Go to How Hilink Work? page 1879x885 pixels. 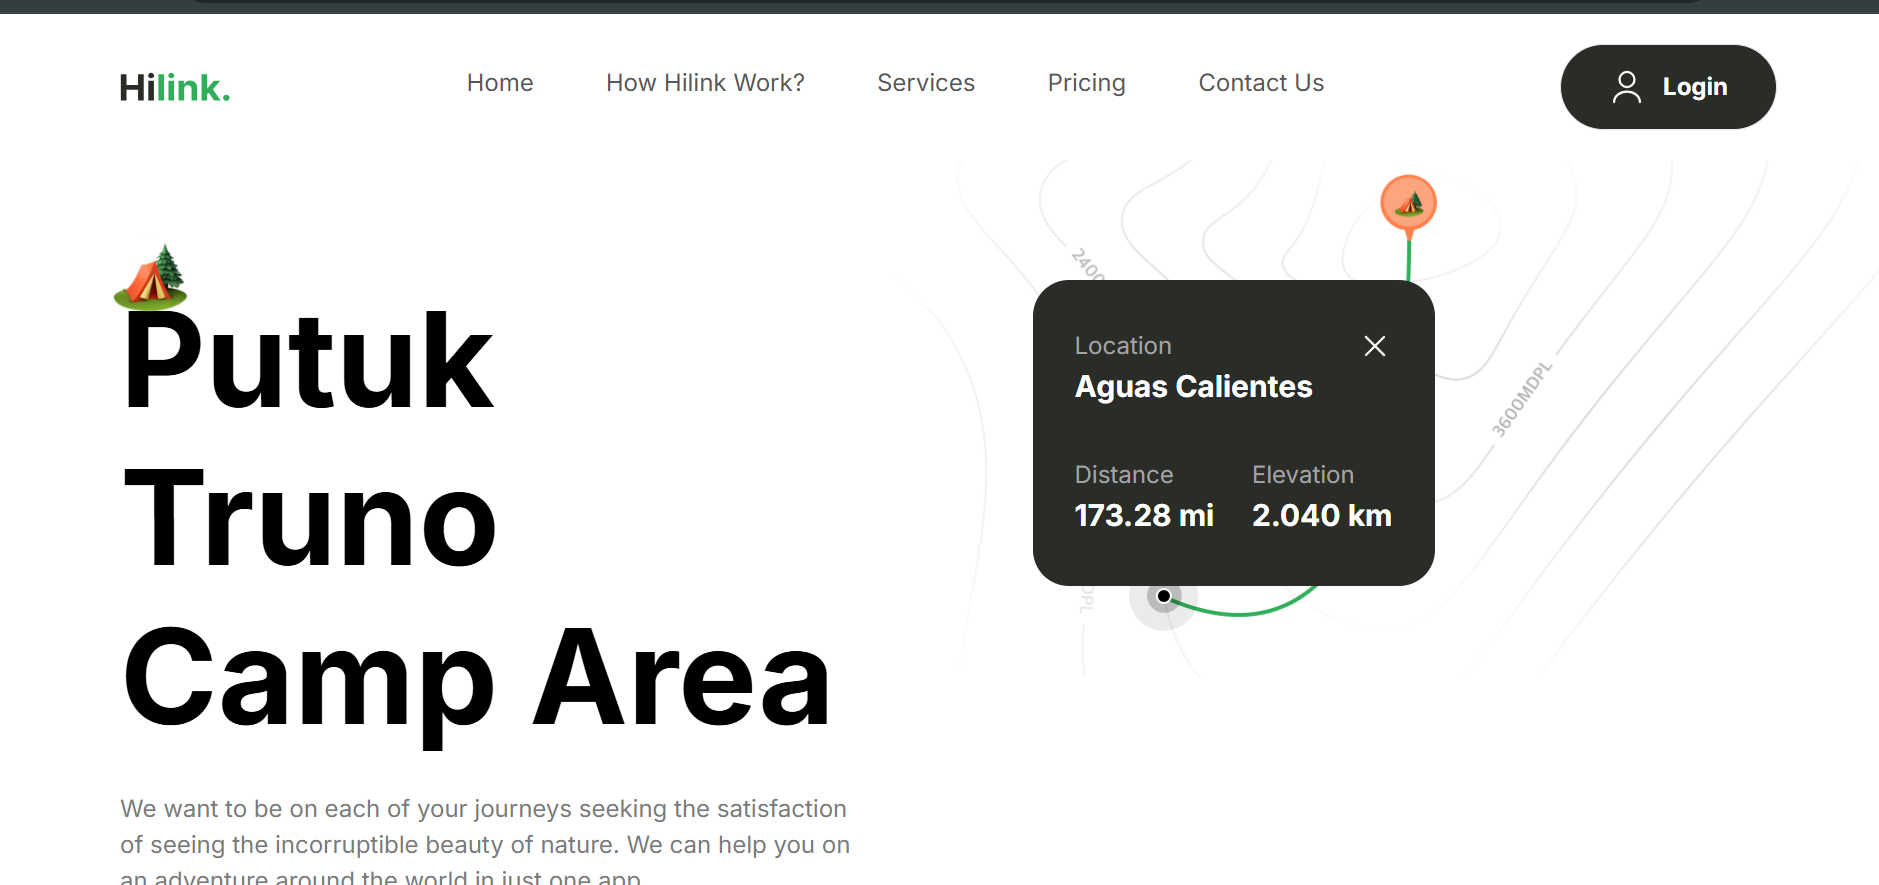coord(705,83)
